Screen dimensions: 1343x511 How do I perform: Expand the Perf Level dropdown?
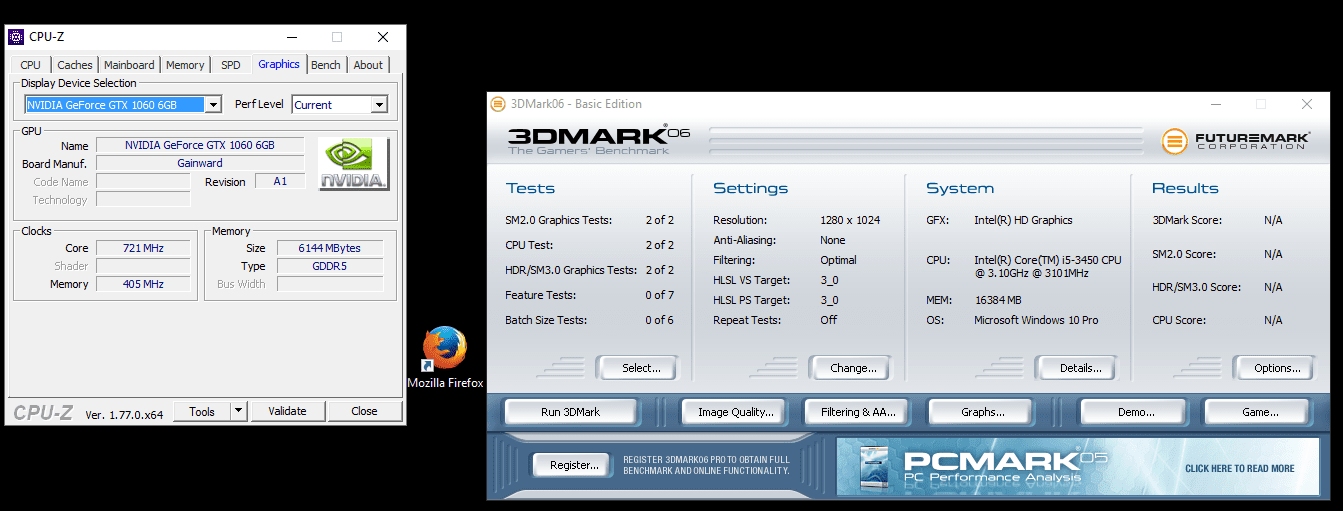click(379, 105)
